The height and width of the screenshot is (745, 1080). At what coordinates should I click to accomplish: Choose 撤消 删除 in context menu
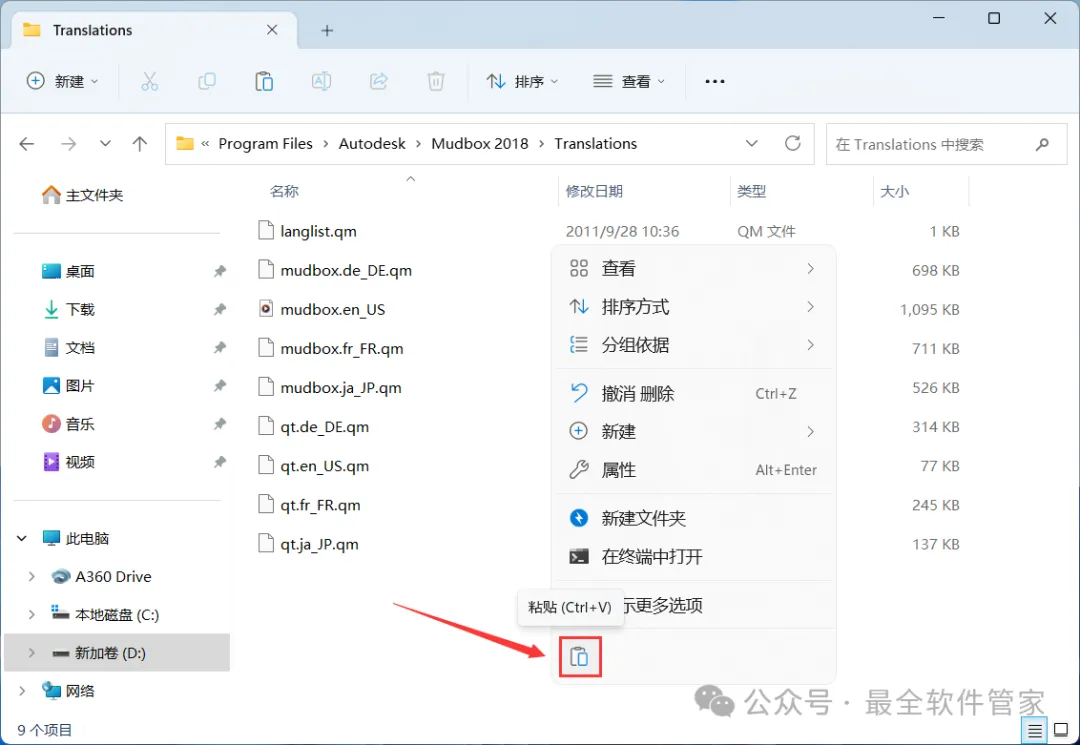694,393
